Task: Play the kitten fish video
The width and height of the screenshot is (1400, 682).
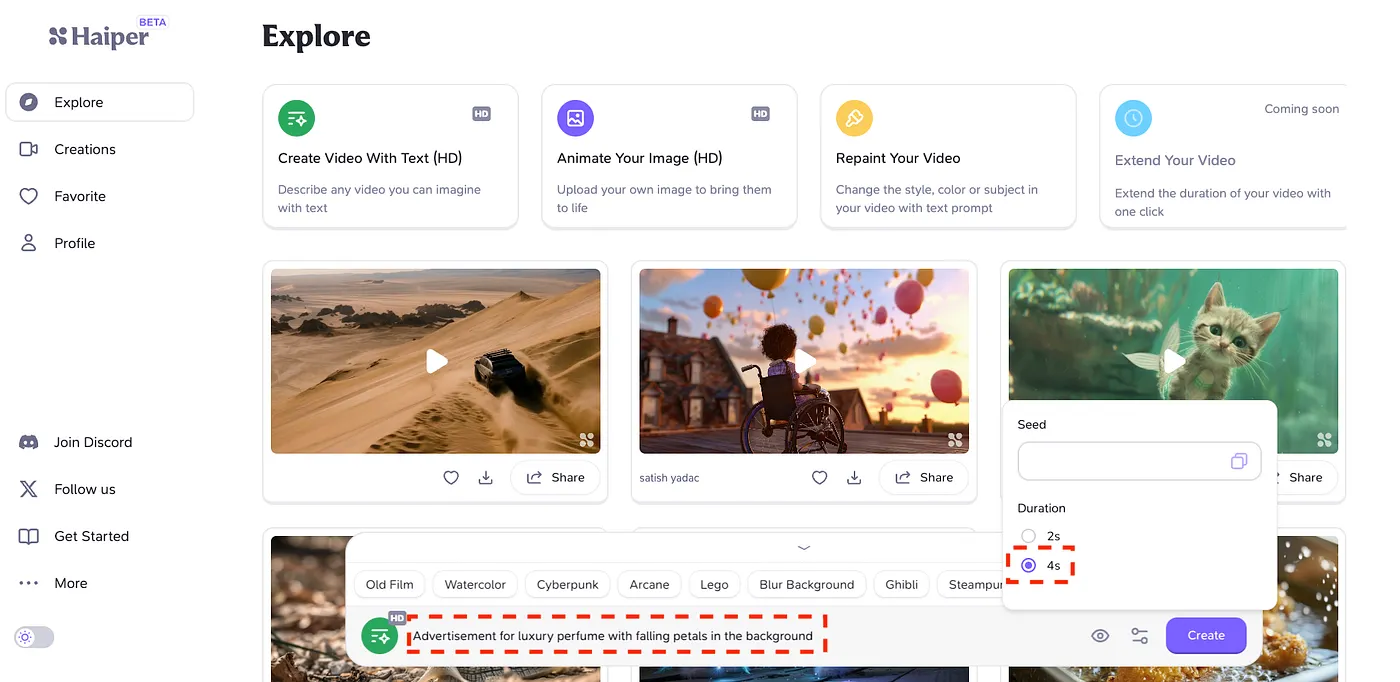Action: 1174,361
